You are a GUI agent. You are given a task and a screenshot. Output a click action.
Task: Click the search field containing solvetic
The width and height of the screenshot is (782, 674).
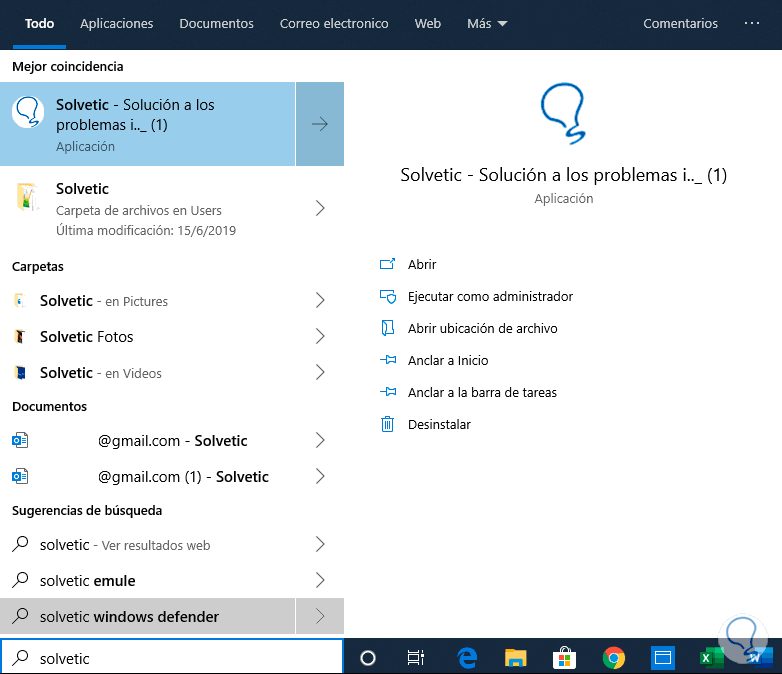[172, 658]
